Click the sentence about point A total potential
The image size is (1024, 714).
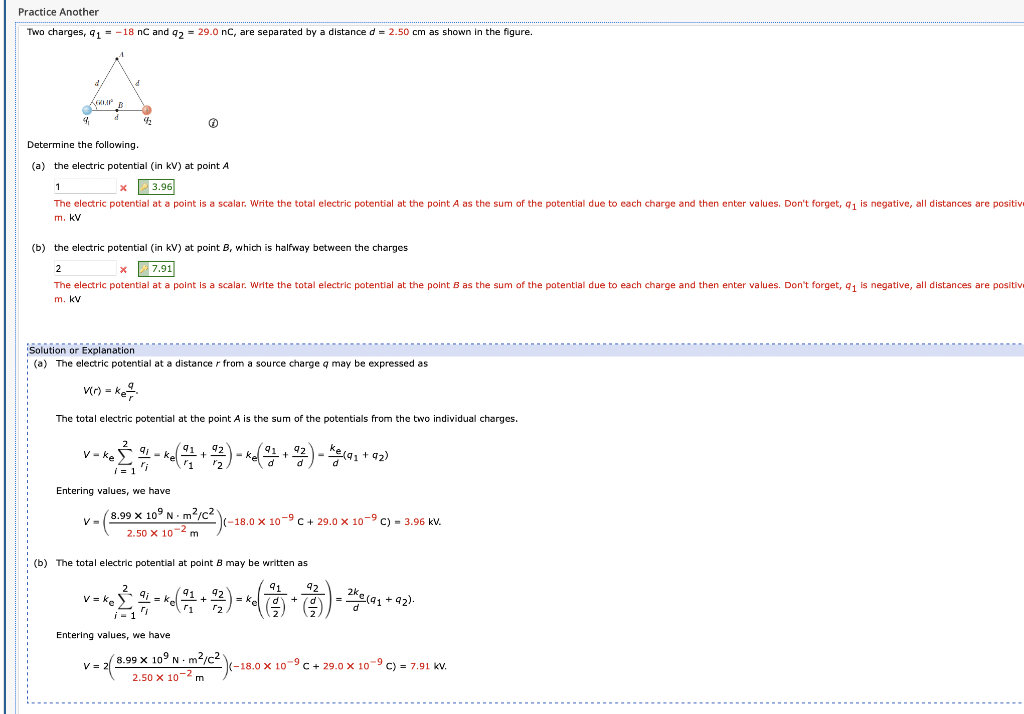pyautogui.click(x=287, y=419)
